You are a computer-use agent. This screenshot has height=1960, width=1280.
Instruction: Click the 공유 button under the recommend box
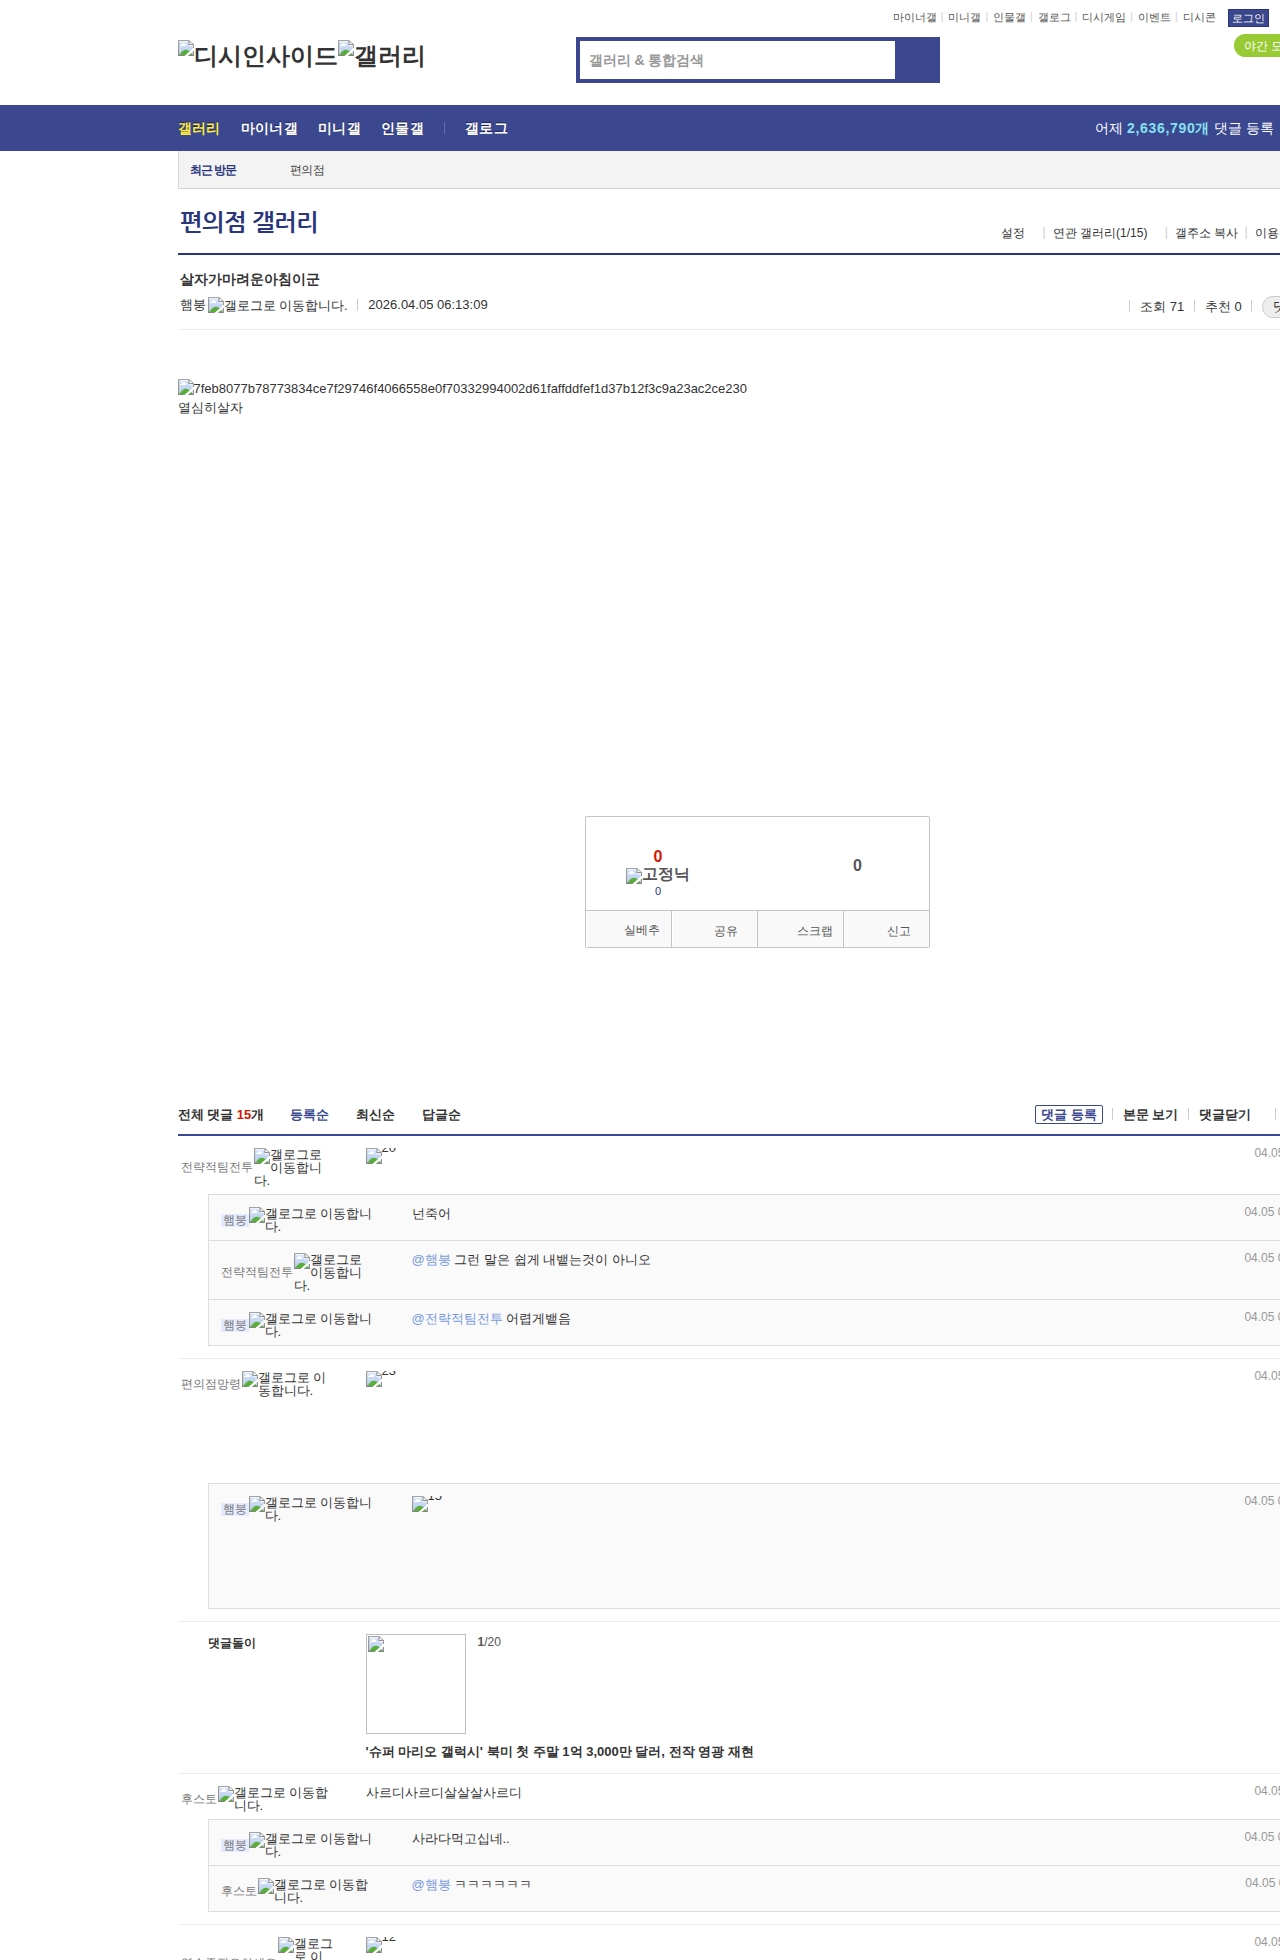(x=715, y=930)
